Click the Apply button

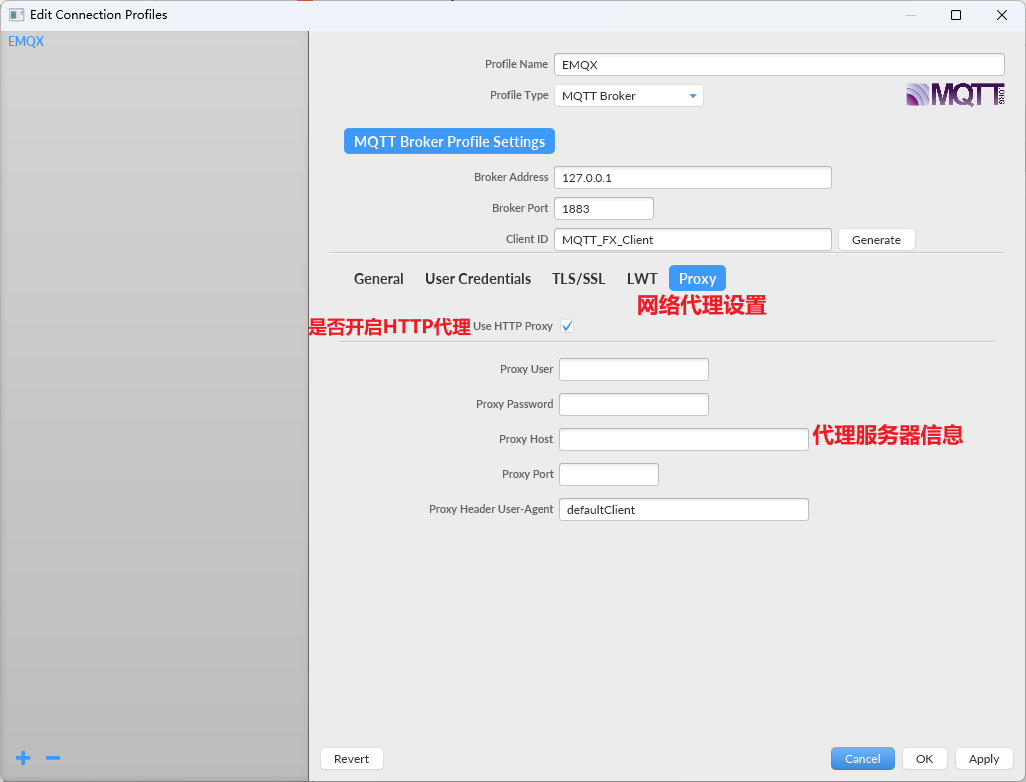click(x=983, y=758)
